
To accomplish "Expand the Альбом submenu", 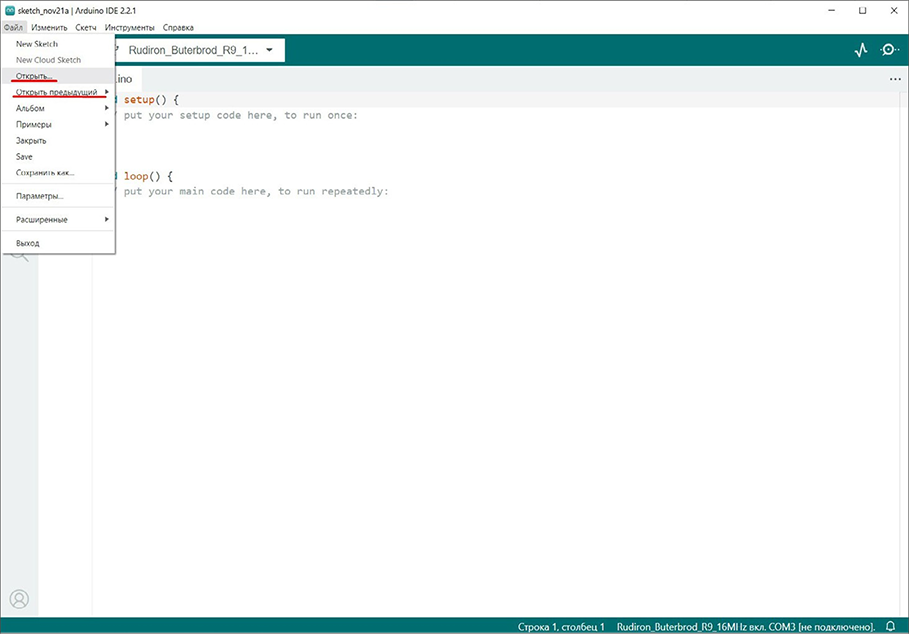I will coord(58,108).
